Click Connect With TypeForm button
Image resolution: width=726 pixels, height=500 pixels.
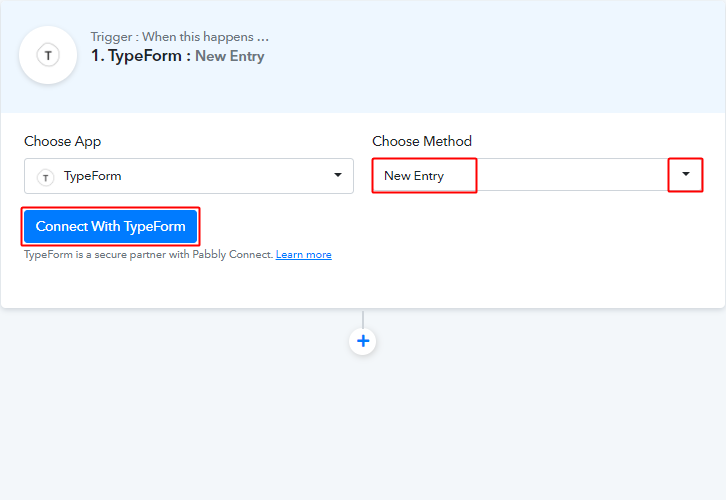(x=111, y=226)
